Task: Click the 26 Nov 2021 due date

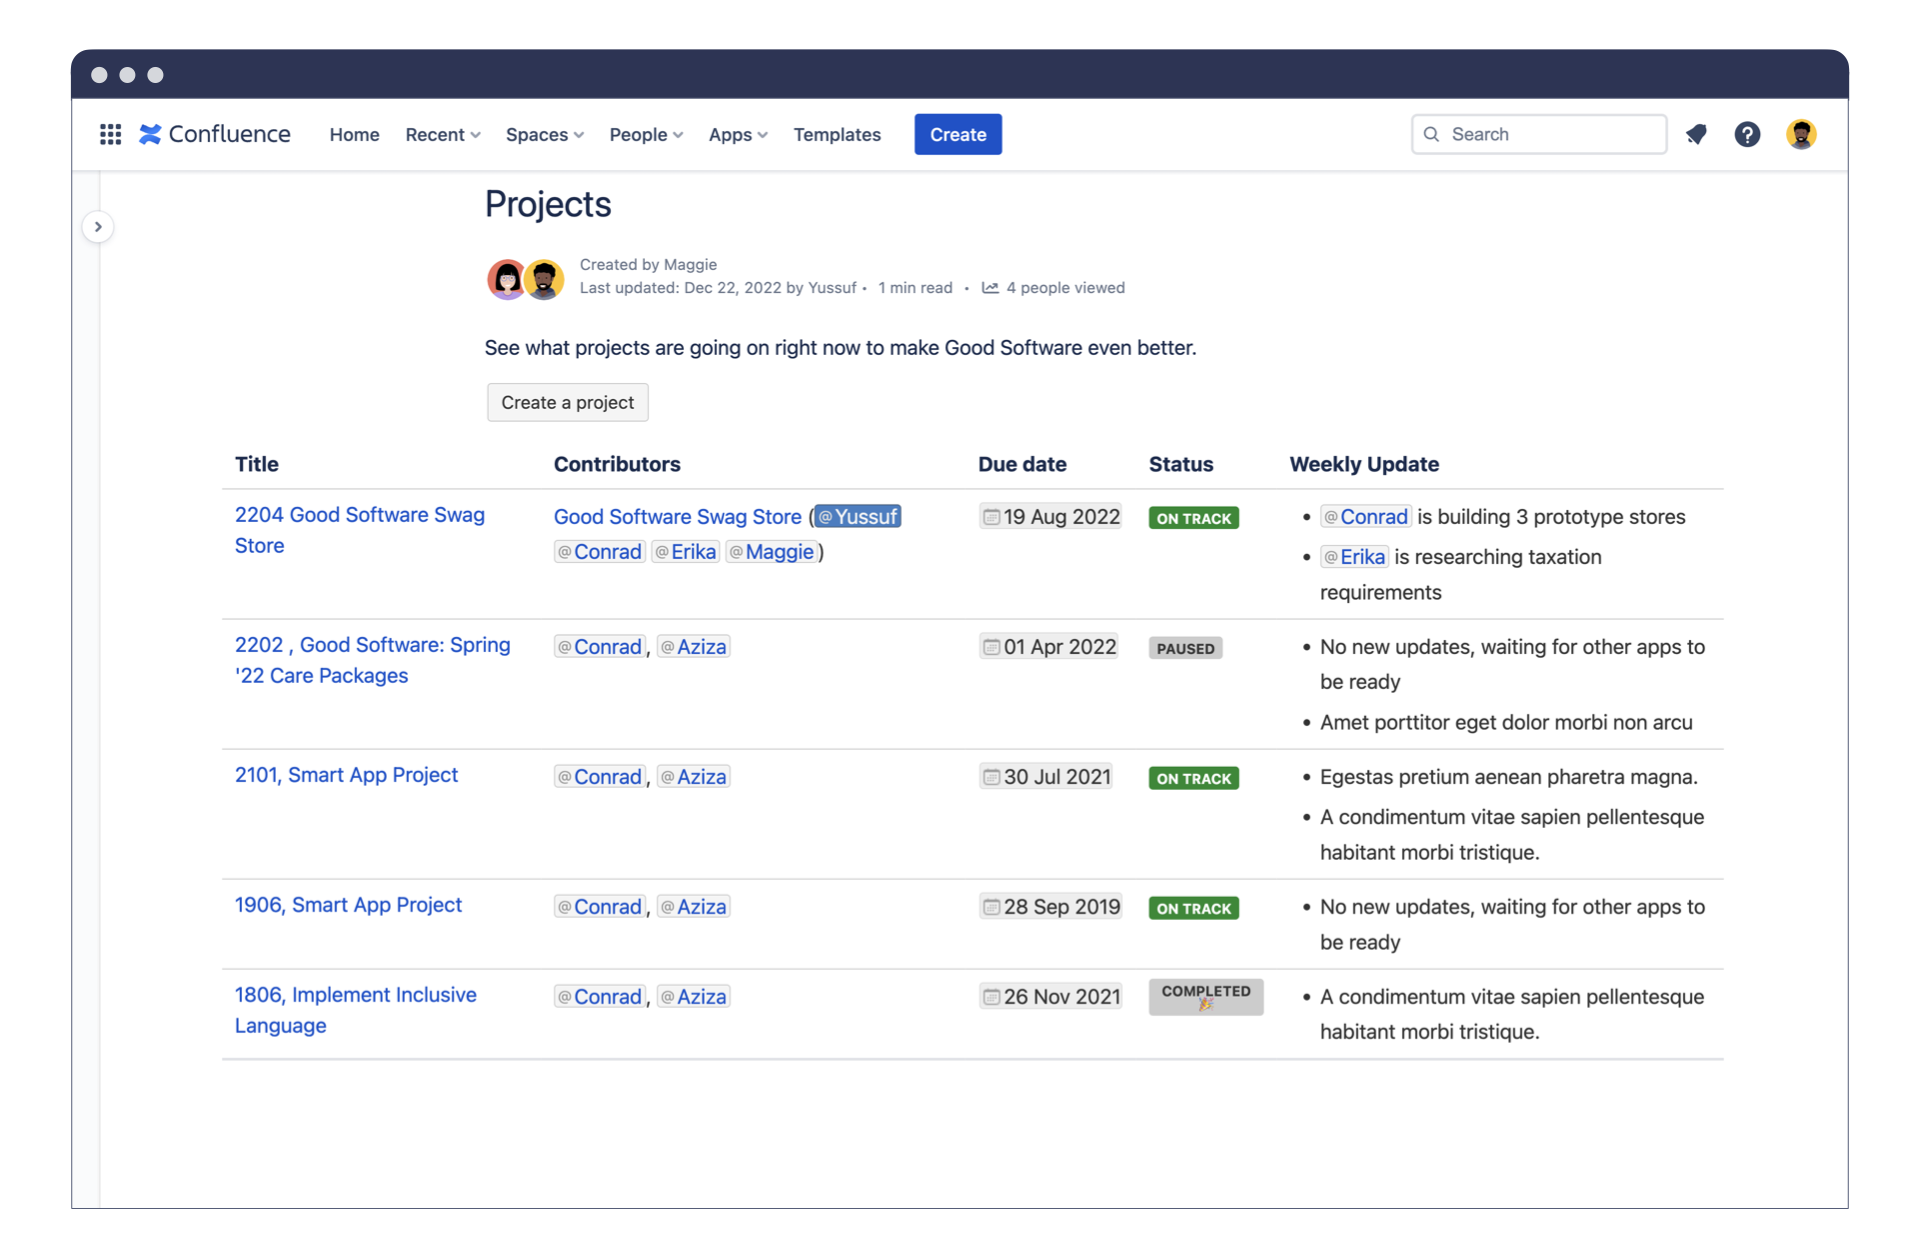Action: [x=1051, y=997]
